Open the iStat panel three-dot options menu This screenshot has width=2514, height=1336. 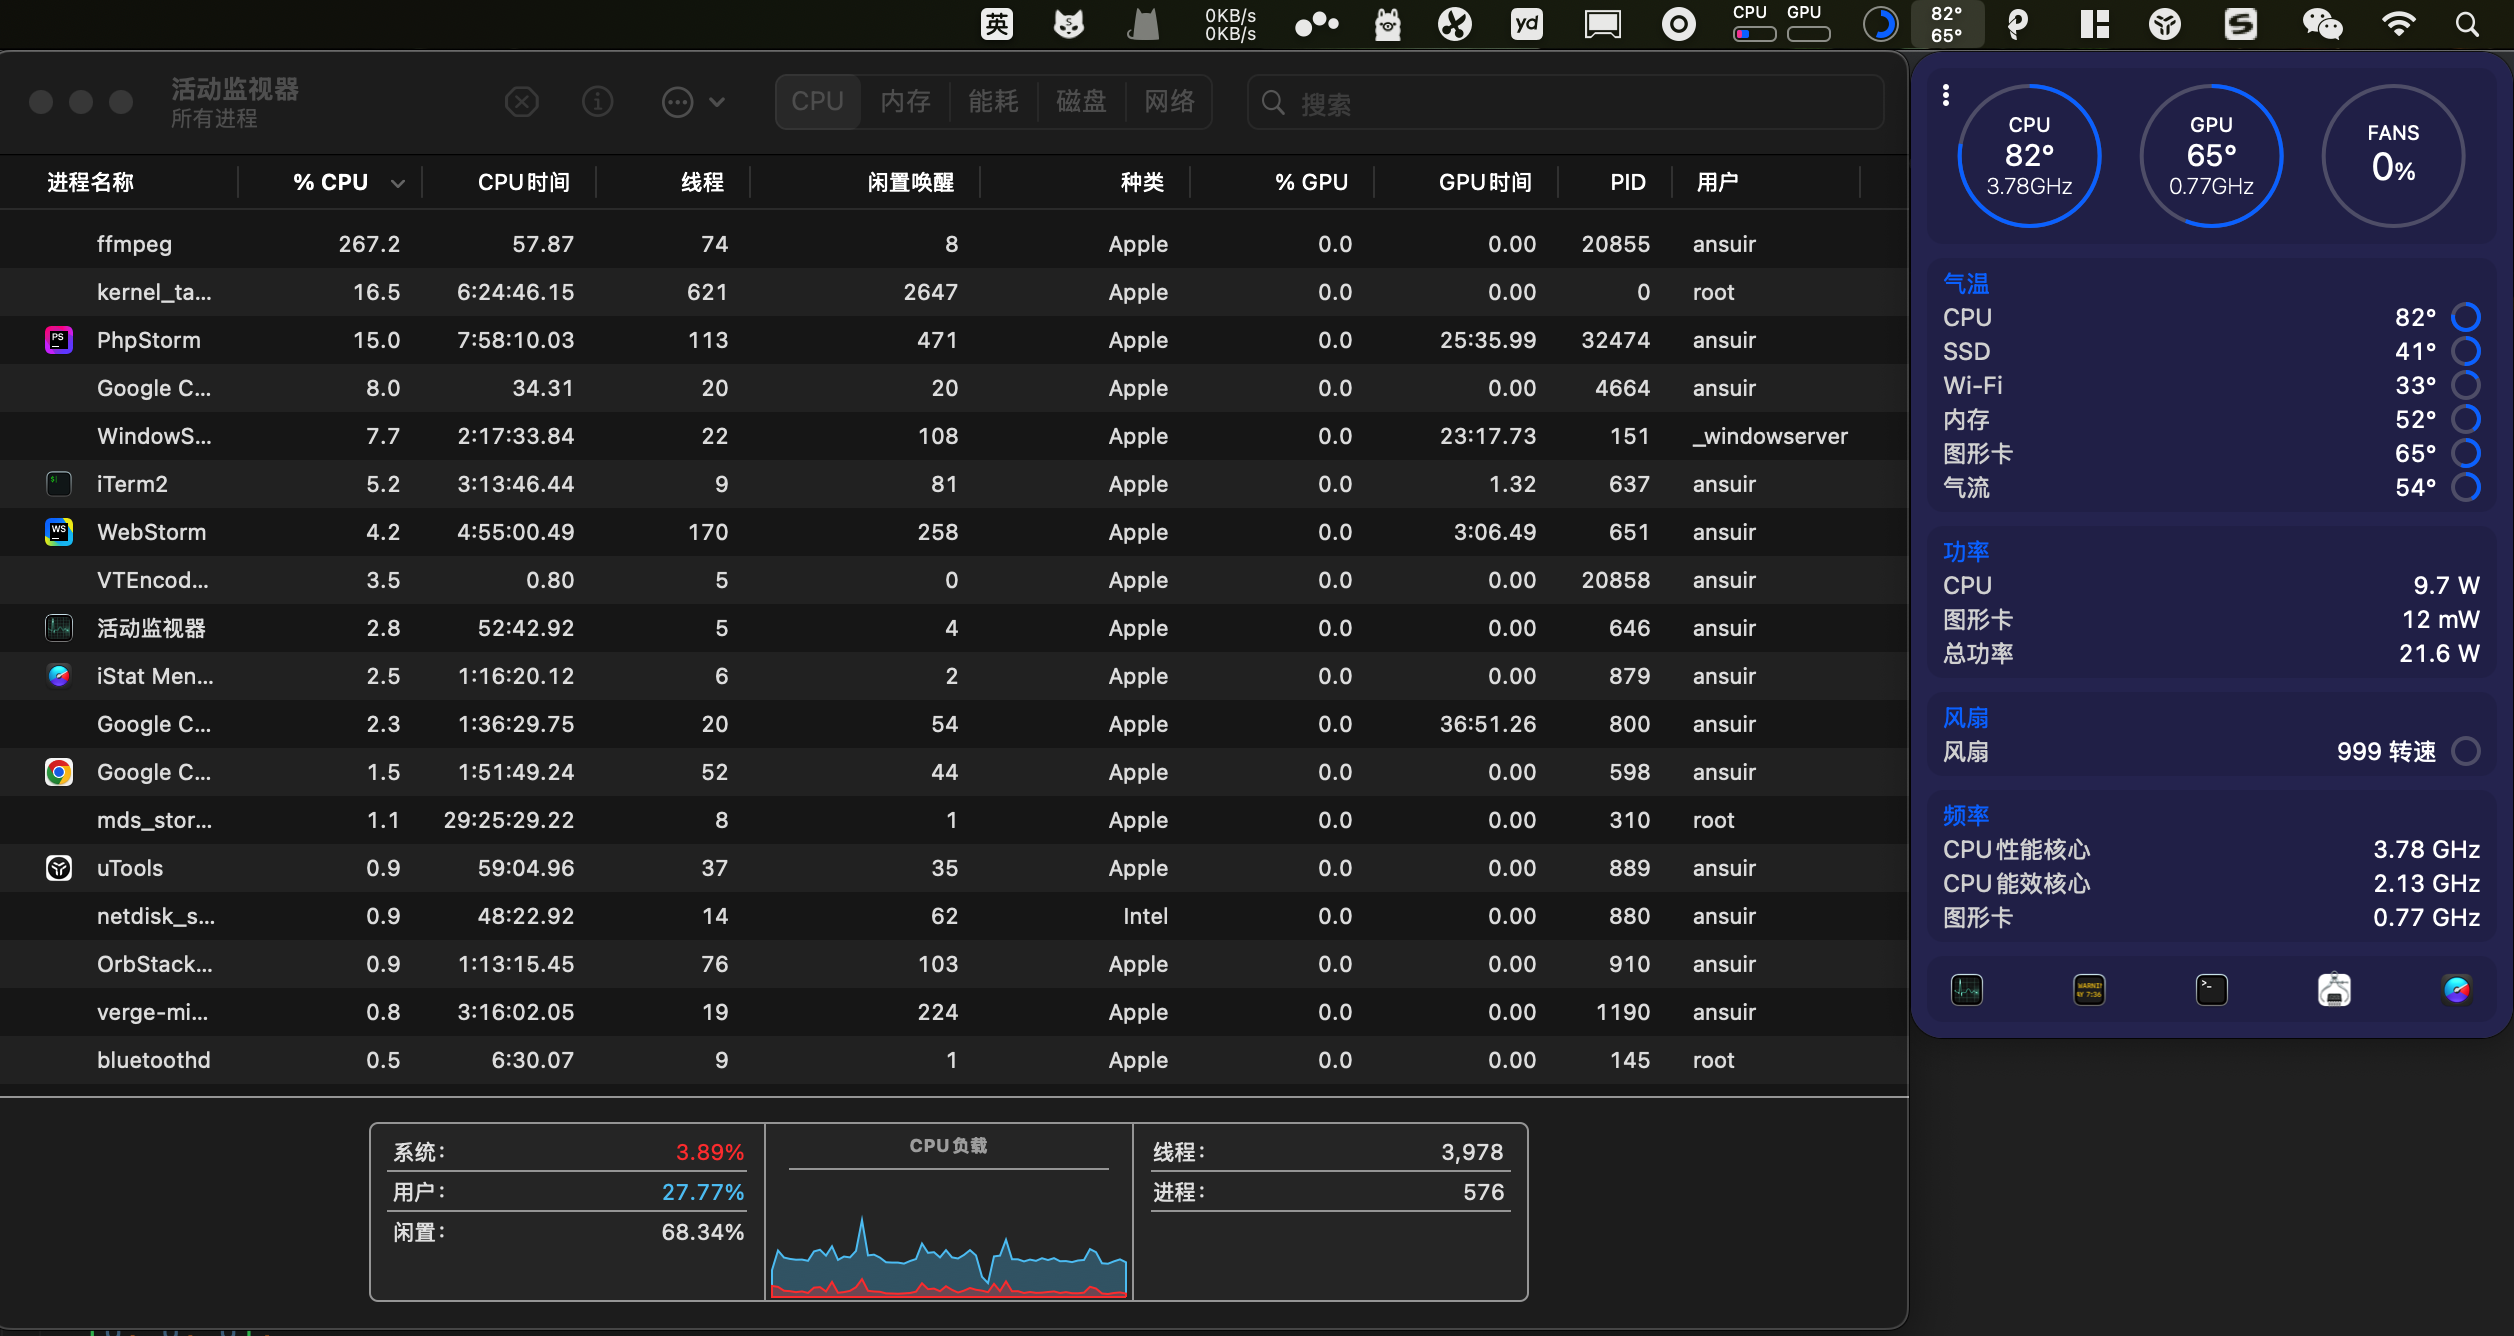(1945, 95)
